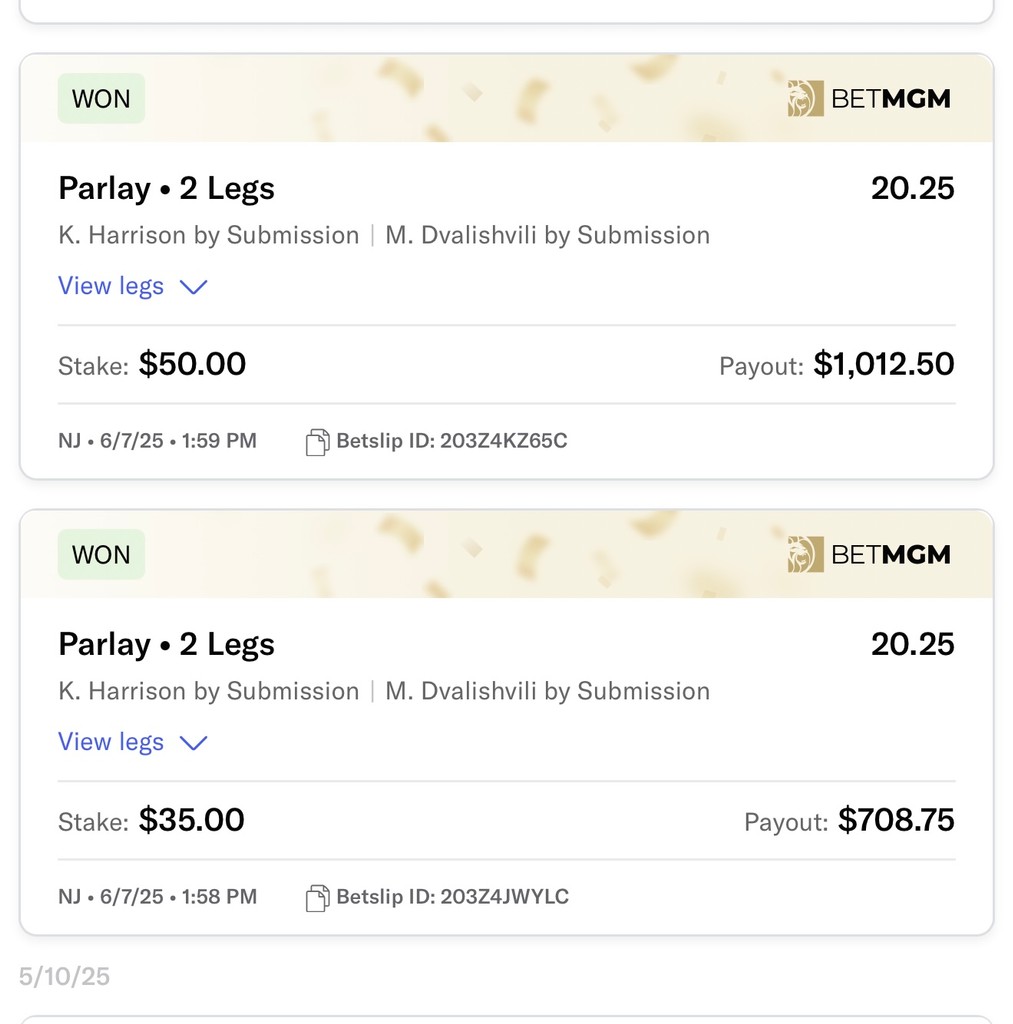Open "View legs" link on $708.75 payout bet

[111, 742]
